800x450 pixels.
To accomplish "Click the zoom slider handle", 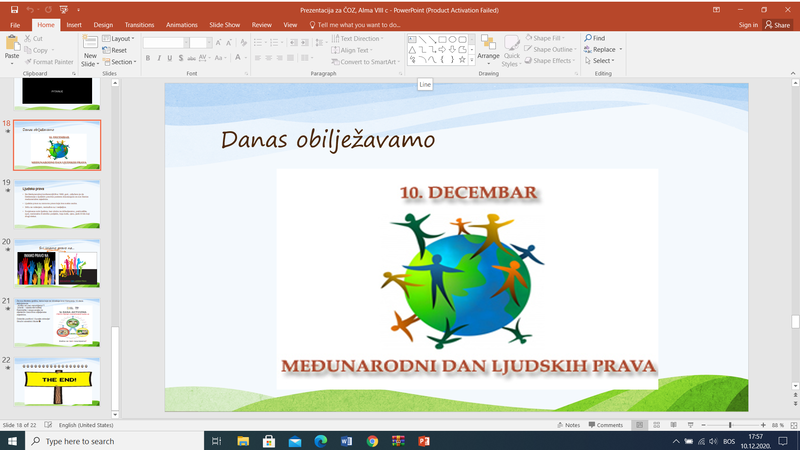I will pos(731,425).
